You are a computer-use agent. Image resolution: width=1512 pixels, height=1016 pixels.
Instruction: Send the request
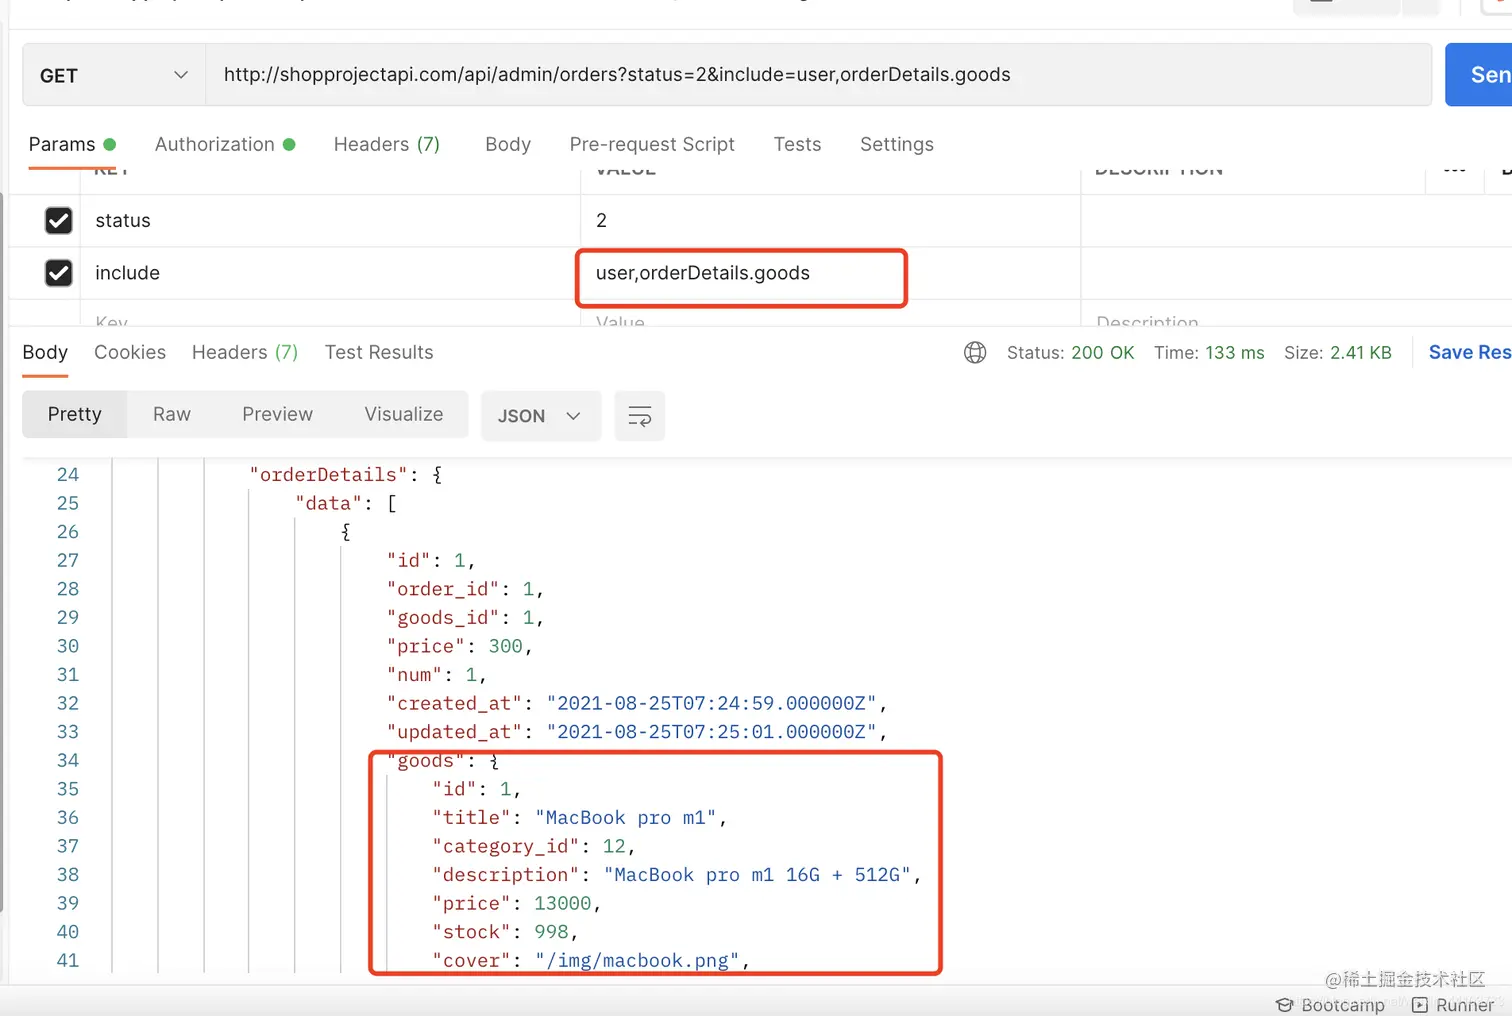(x=1480, y=75)
